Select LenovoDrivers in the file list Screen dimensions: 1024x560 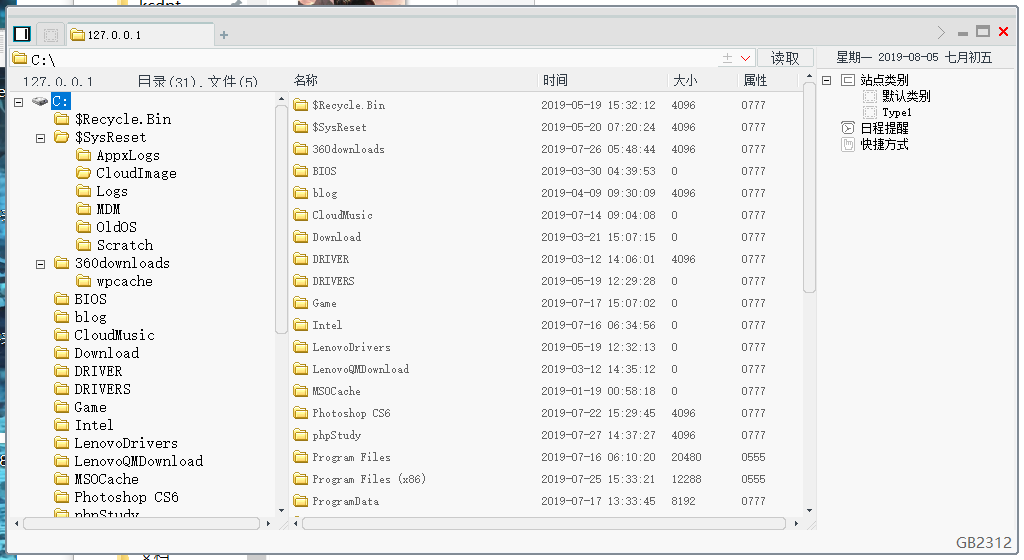[x=351, y=347]
